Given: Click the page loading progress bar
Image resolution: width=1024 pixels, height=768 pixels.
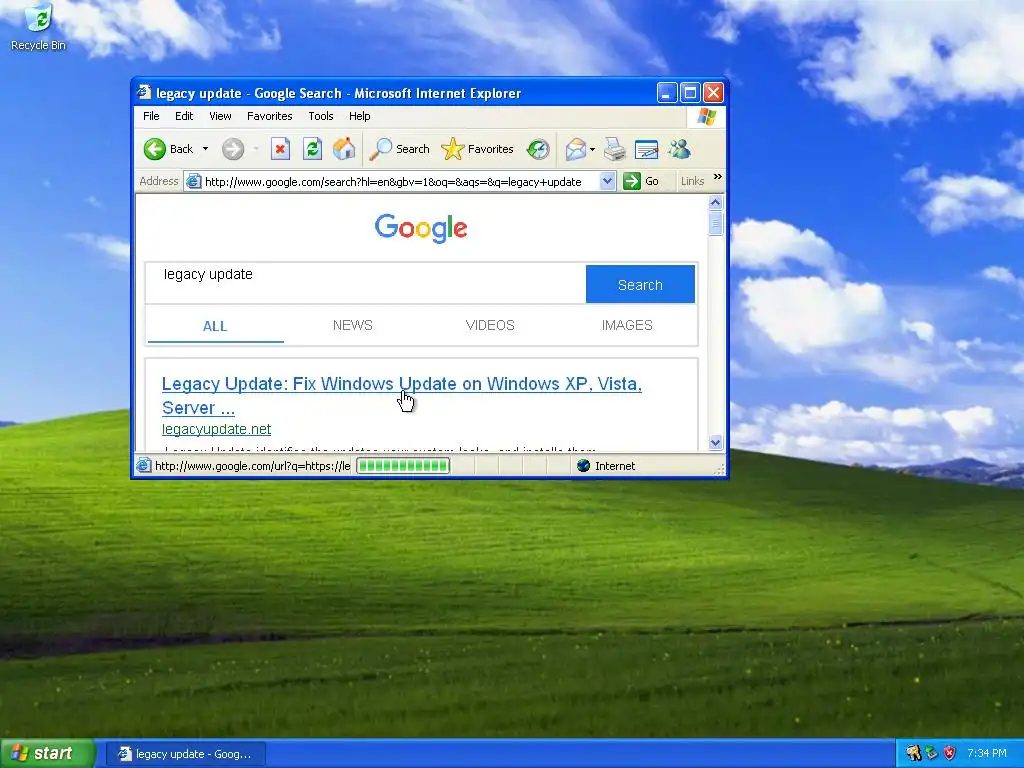Looking at the screenshot, I should 403,466.
